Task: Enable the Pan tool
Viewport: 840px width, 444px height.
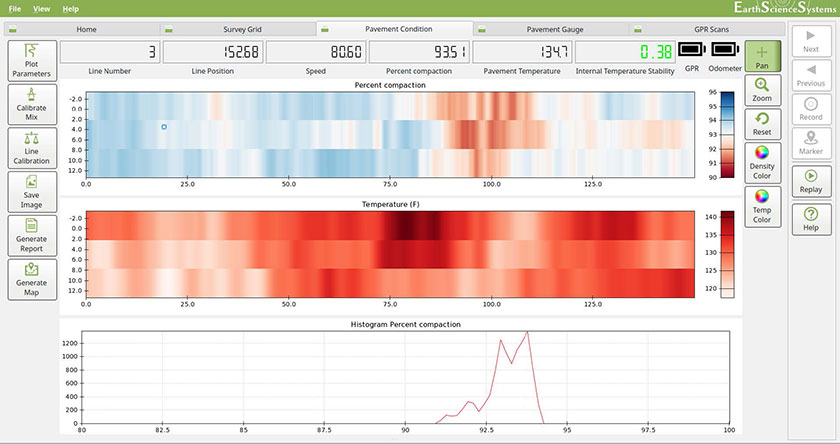Action: point(762,56)
